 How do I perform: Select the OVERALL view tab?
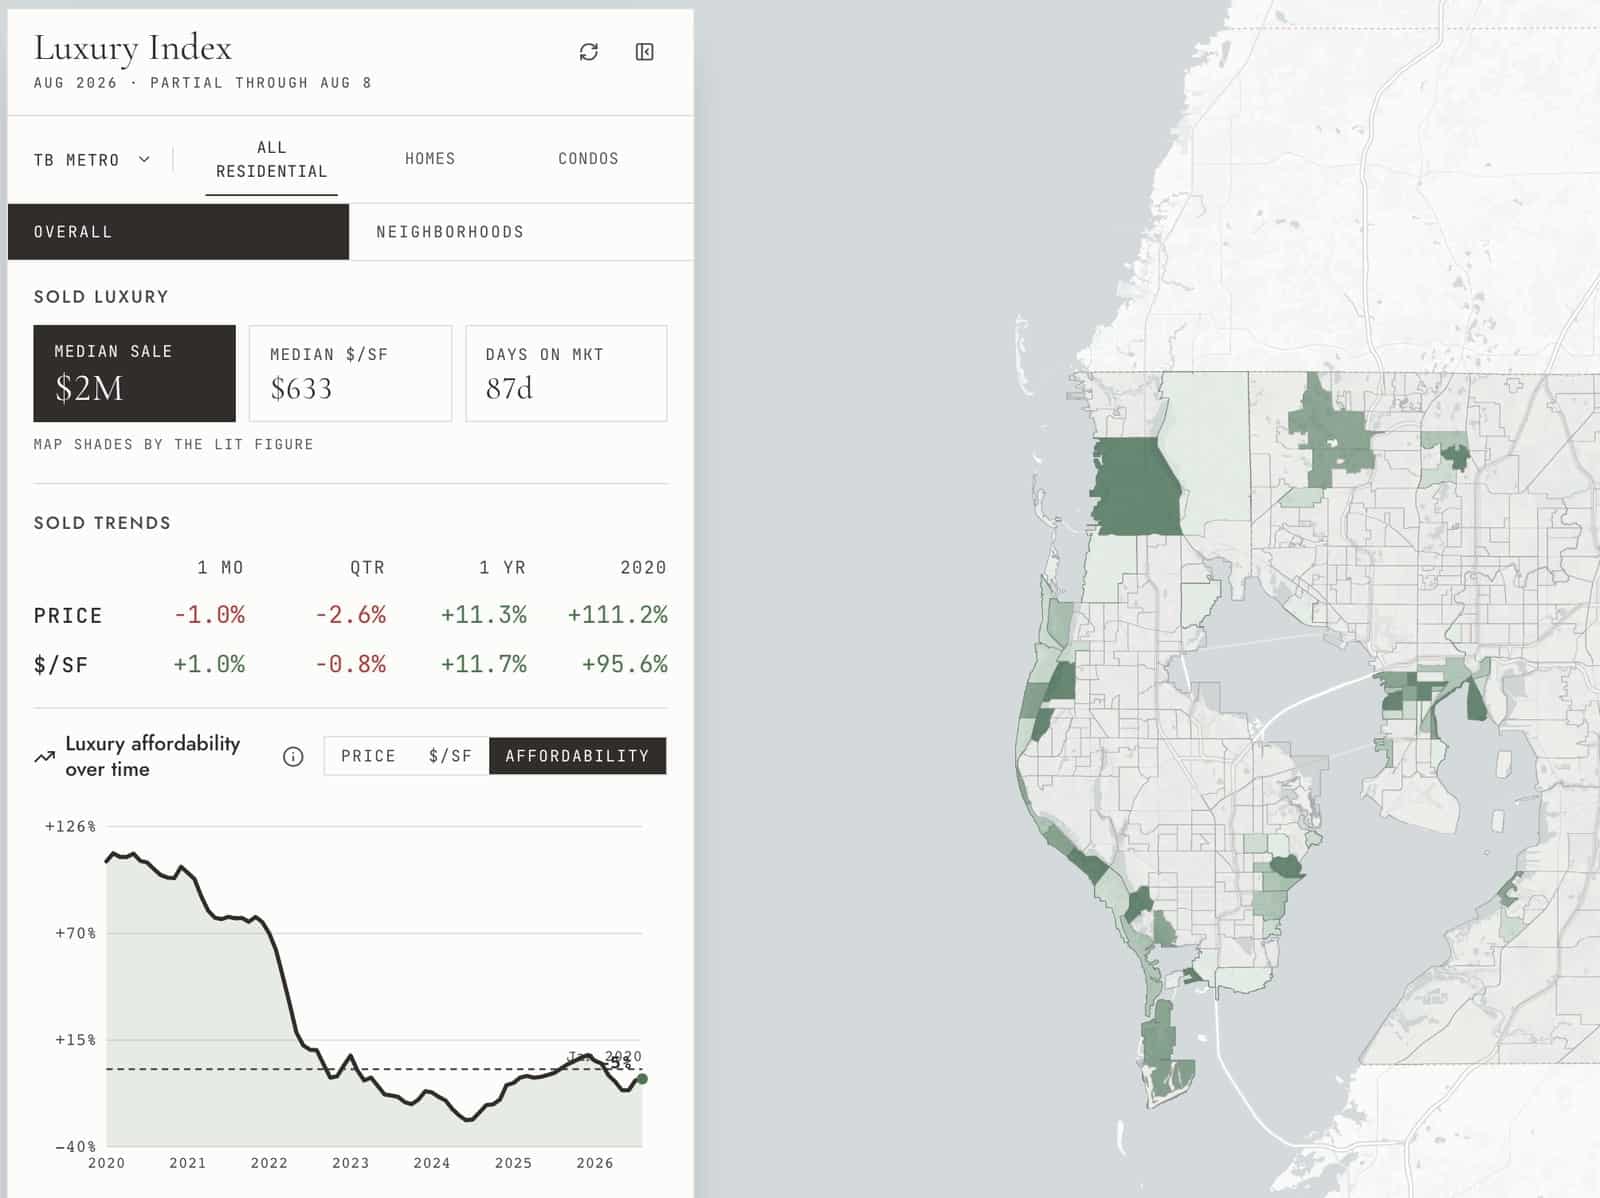click(x=178, y=232)
